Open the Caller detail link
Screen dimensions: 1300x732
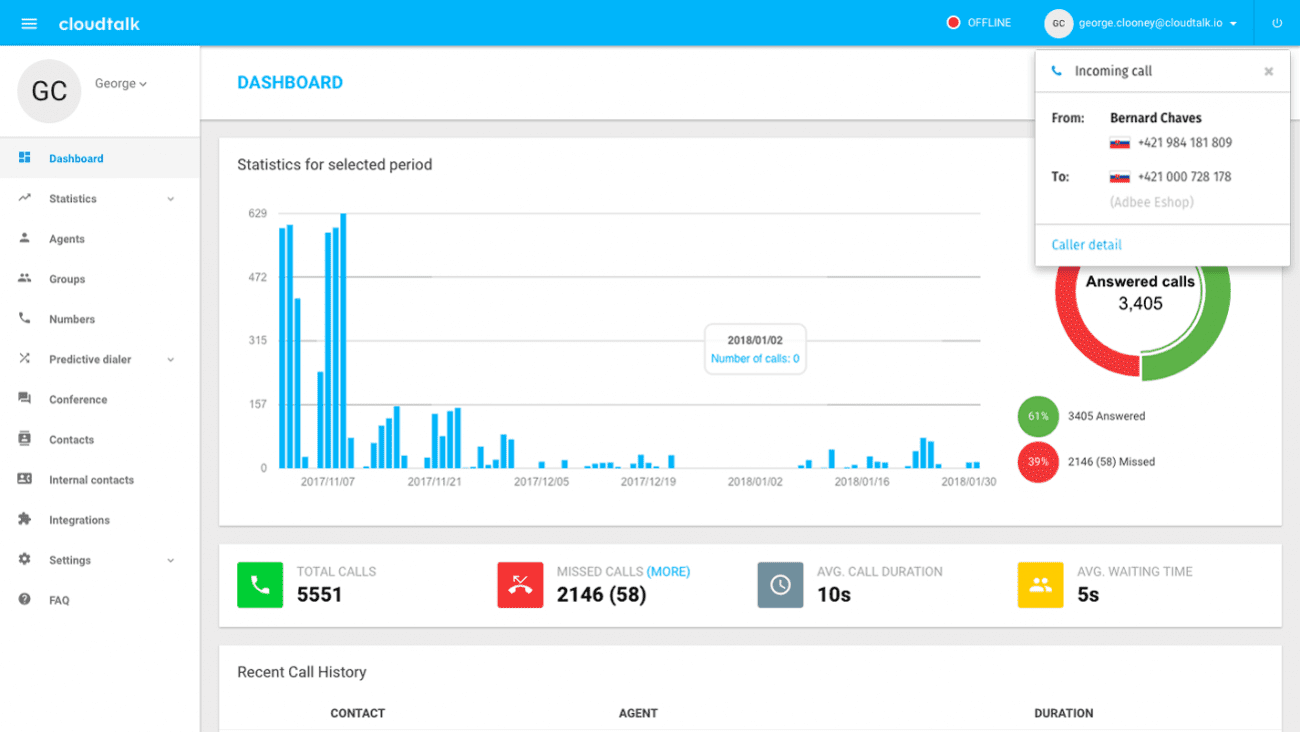(x=1086, y=244)
